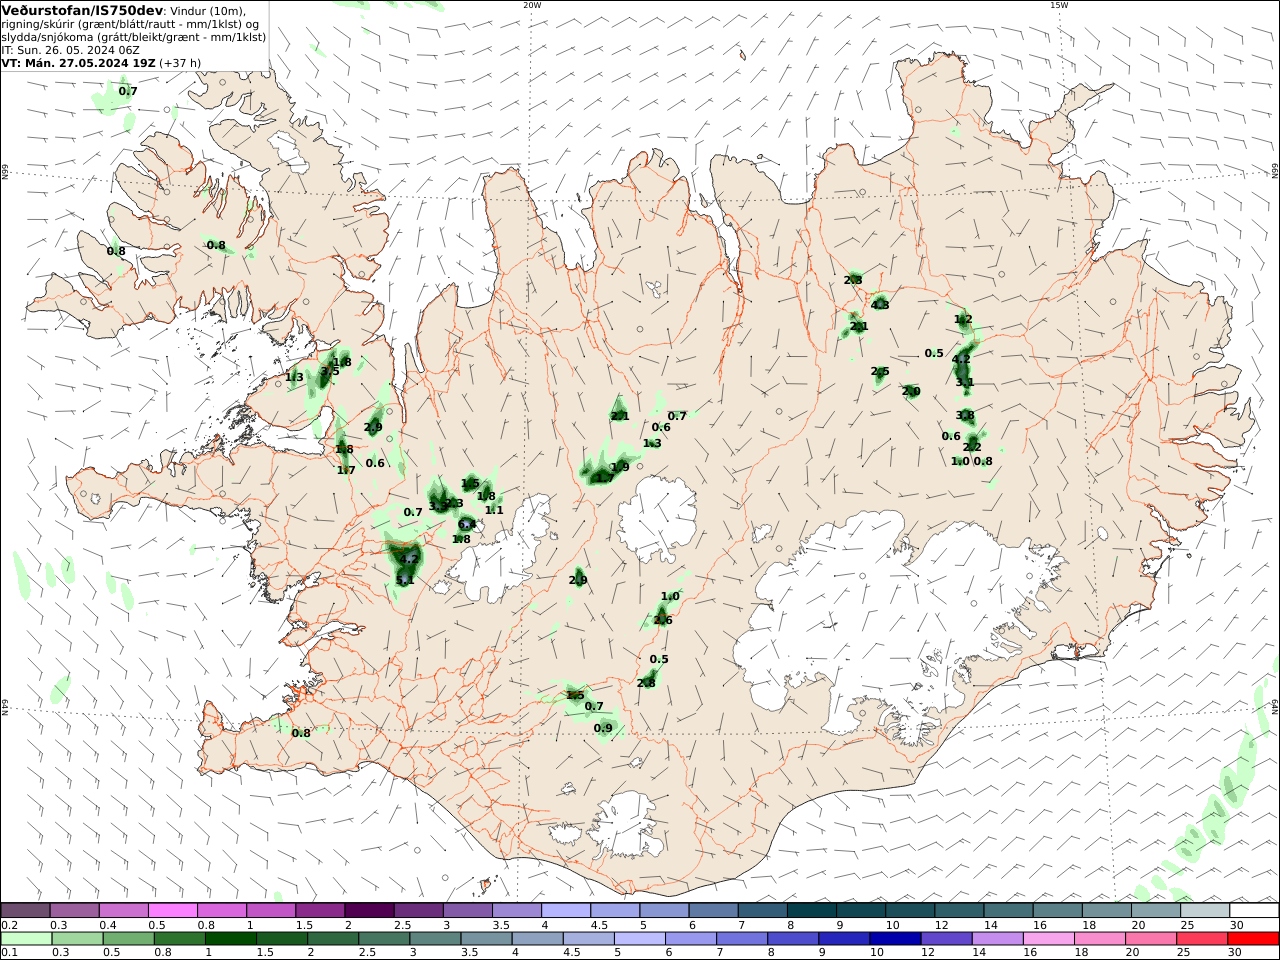Image resolution: width=1280 pixels, height=960 pixels.
Task: Click the 3.8 precipitation value
Action: 965,415
